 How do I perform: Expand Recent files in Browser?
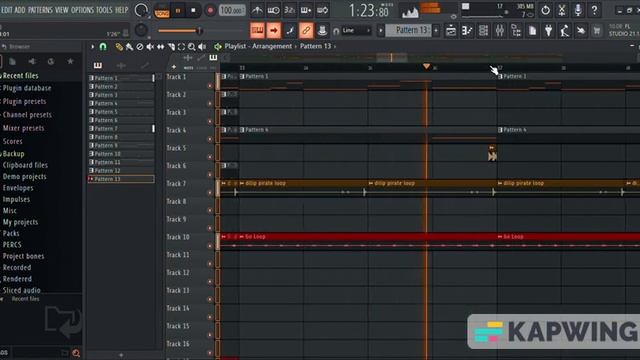20,76
